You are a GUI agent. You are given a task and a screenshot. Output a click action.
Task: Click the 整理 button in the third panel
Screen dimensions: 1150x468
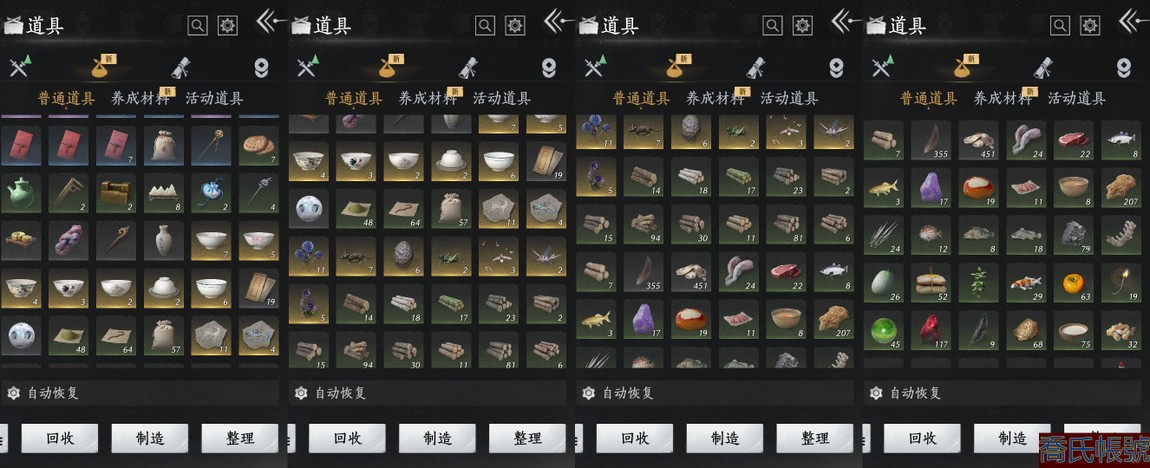point(815,439)
